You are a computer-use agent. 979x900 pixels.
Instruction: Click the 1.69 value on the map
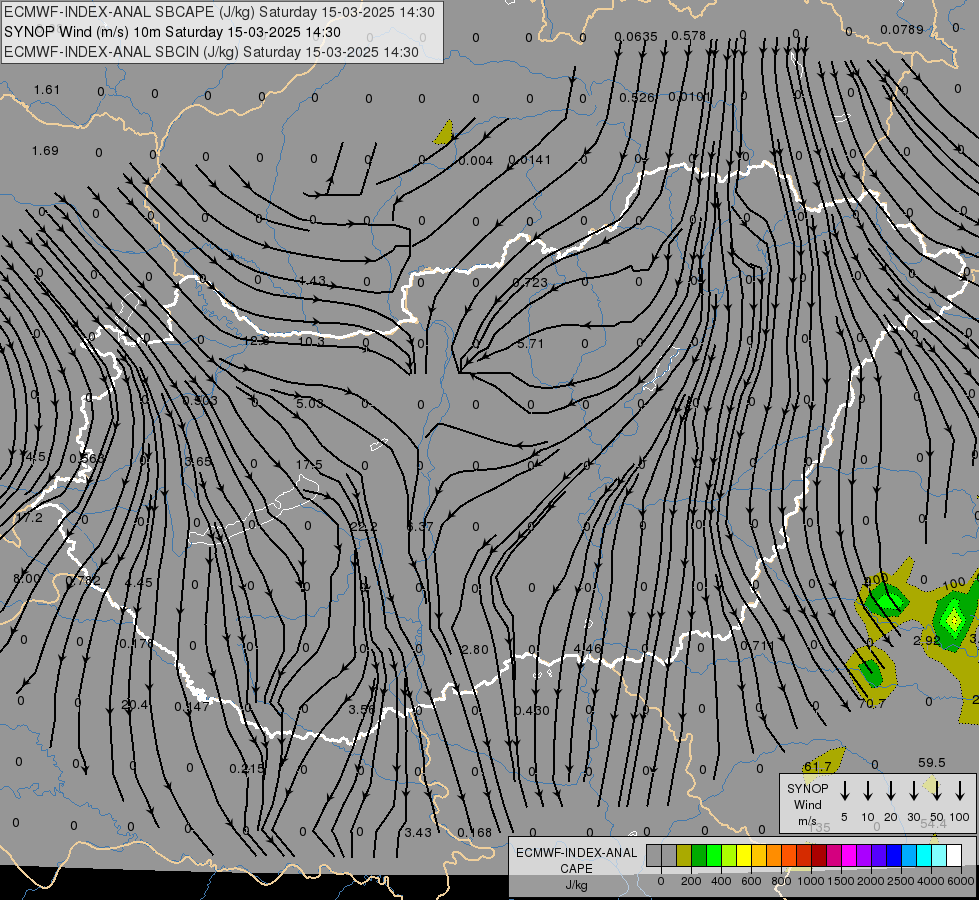click(x=45, y=151)
